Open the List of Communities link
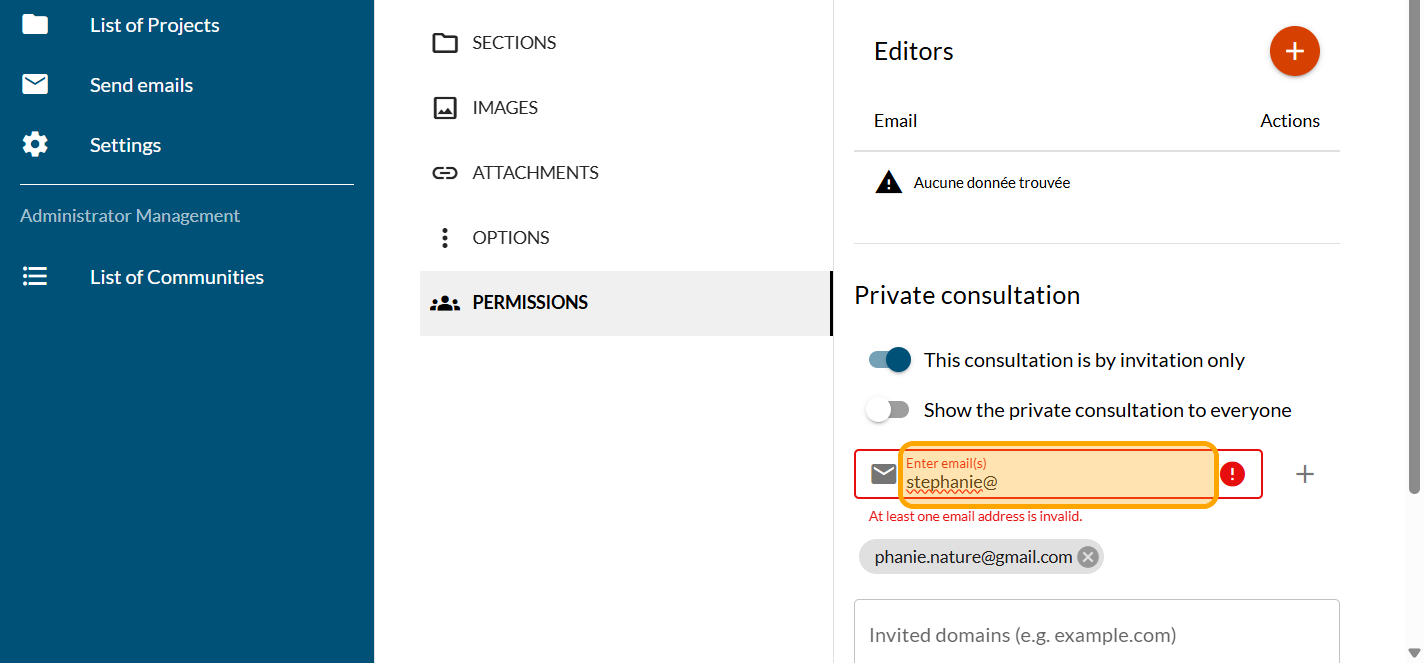 pyautogui.click(x=177, y=277)
